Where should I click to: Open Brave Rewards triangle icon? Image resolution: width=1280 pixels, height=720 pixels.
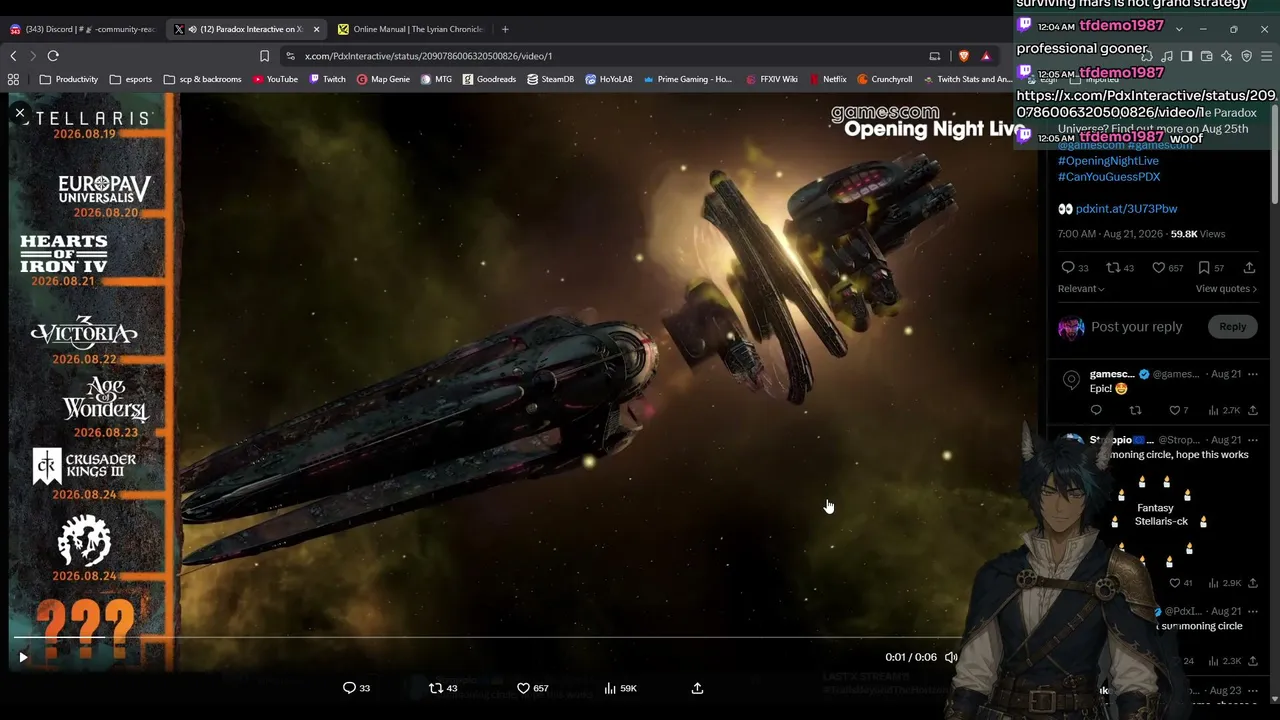986,56
